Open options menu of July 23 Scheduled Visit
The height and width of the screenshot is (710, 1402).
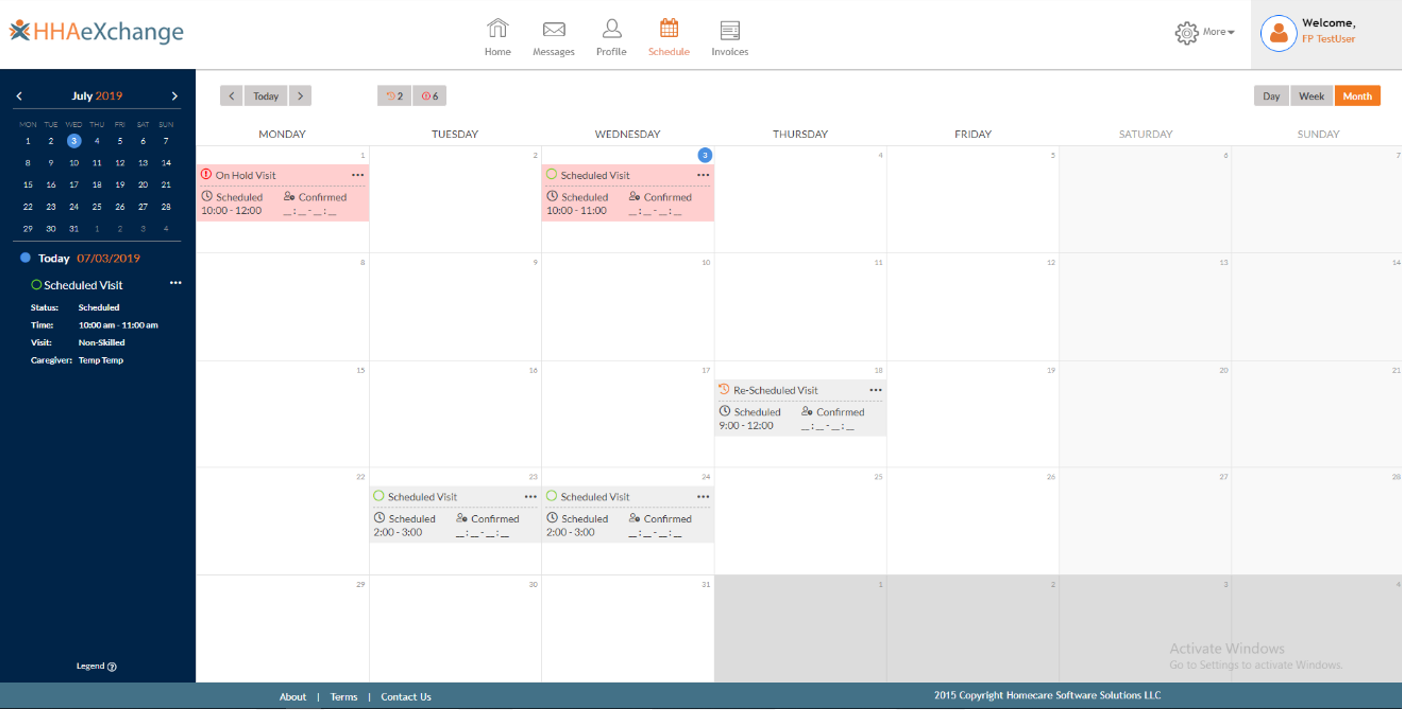pyautogui.click(x=531, y=497)
